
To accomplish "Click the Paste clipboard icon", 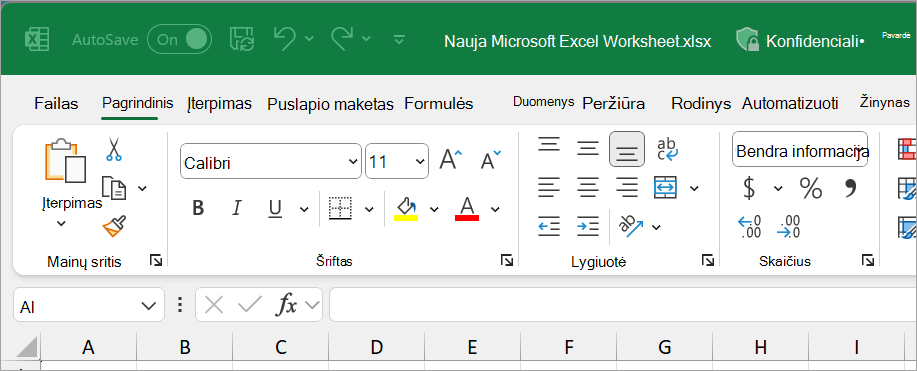I will pyautogui.click(x=66, y=160).
